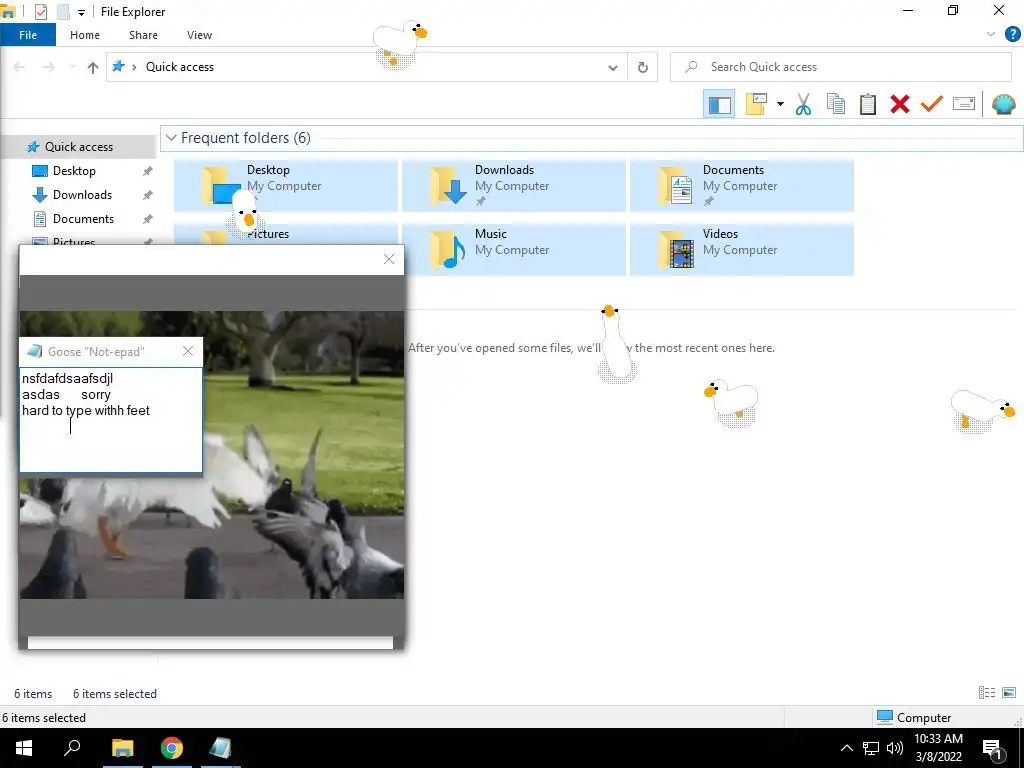Click the Paste clipboard icon
Image resolution: width=1024 pixels, height=768 pixels.
pos(867,104)
